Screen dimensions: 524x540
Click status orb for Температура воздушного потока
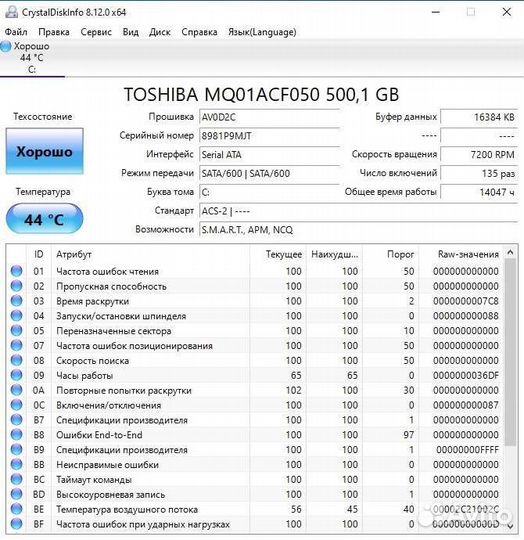point(16,509)
